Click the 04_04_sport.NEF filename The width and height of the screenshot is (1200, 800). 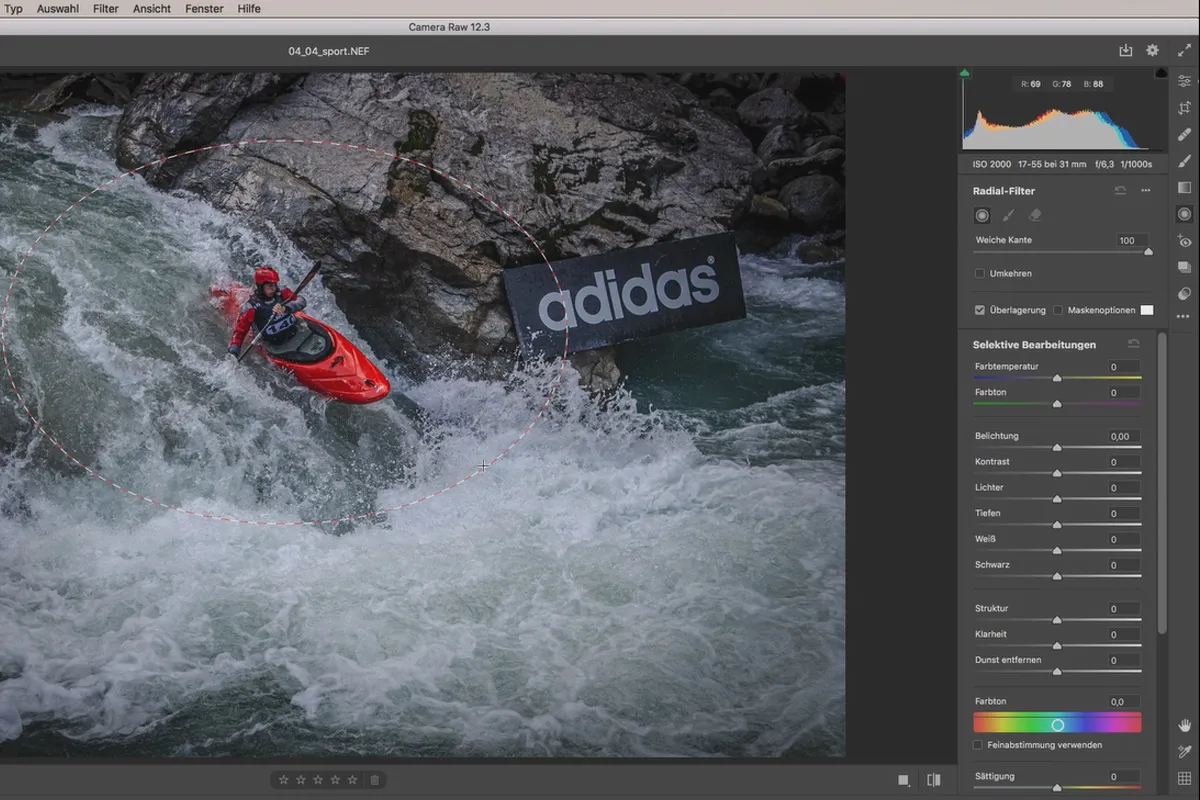(329, 50)
